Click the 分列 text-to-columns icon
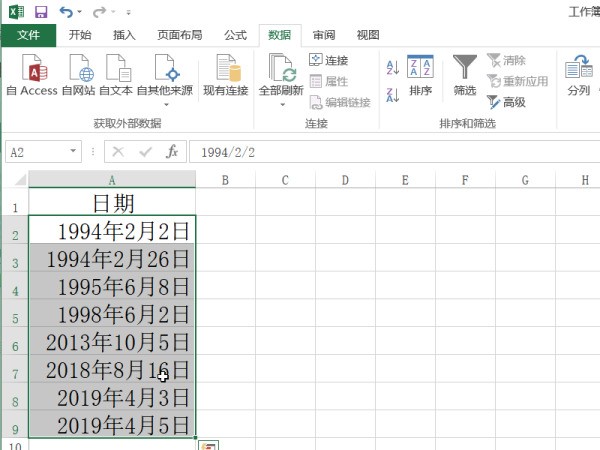Screen dimensions: 600x450 [x=578, y=74]
